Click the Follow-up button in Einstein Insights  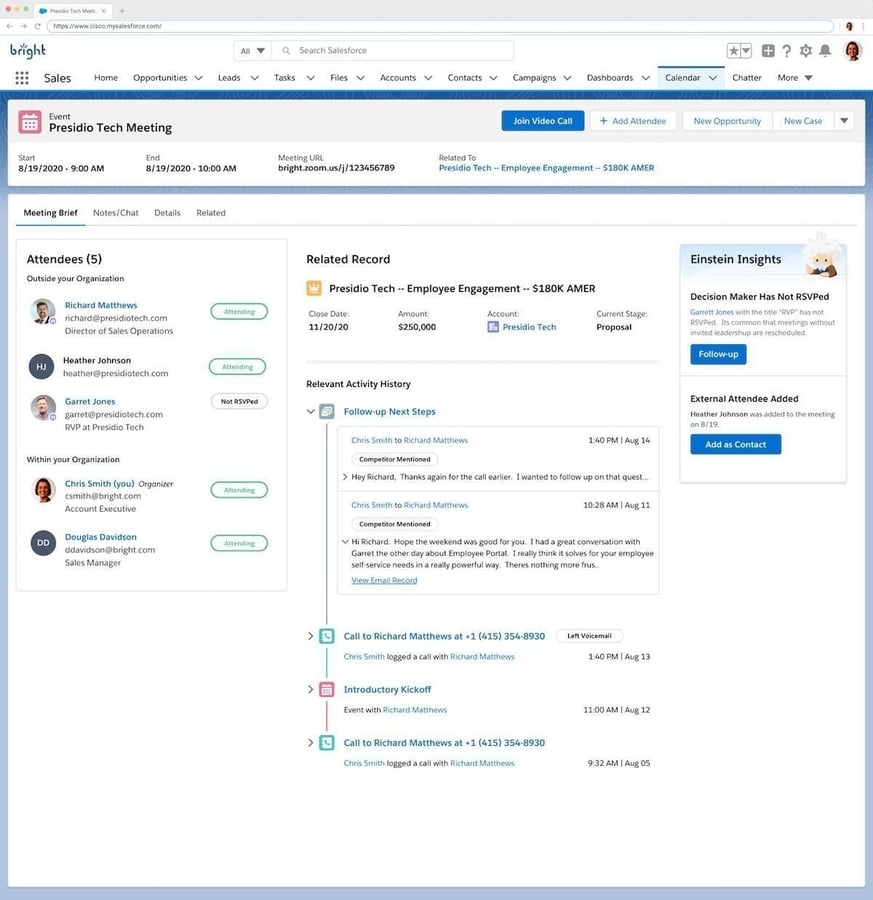click(x=718, y=354)
